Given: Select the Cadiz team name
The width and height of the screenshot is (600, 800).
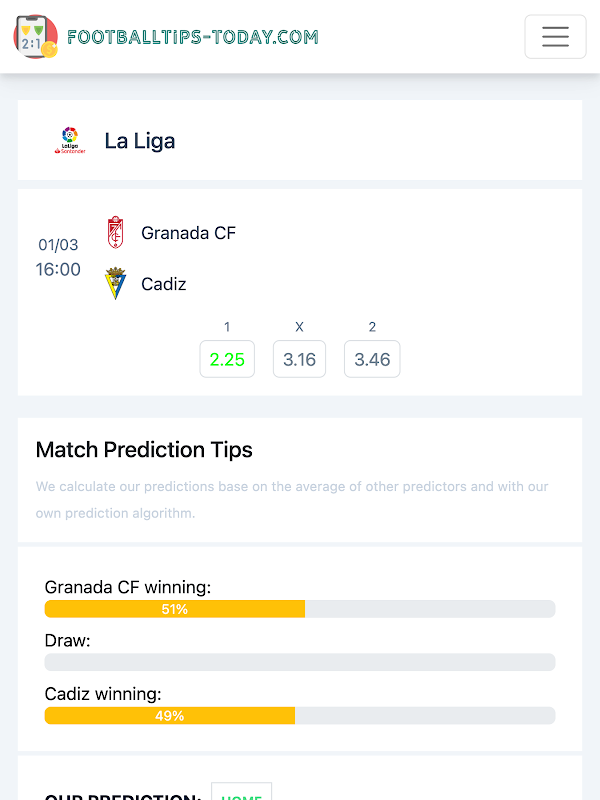Looking at the screenshot, I should click(164, 284).
